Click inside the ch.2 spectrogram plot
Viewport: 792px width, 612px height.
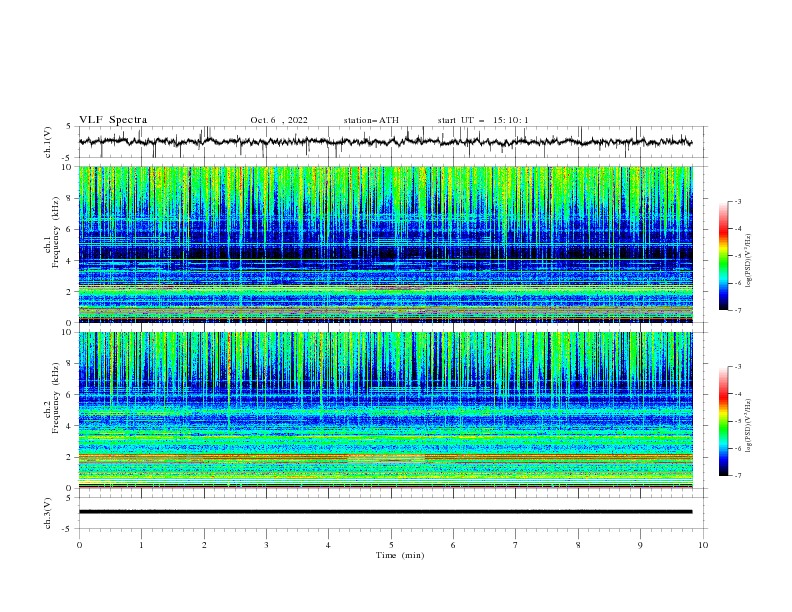[x=385, y=410]
